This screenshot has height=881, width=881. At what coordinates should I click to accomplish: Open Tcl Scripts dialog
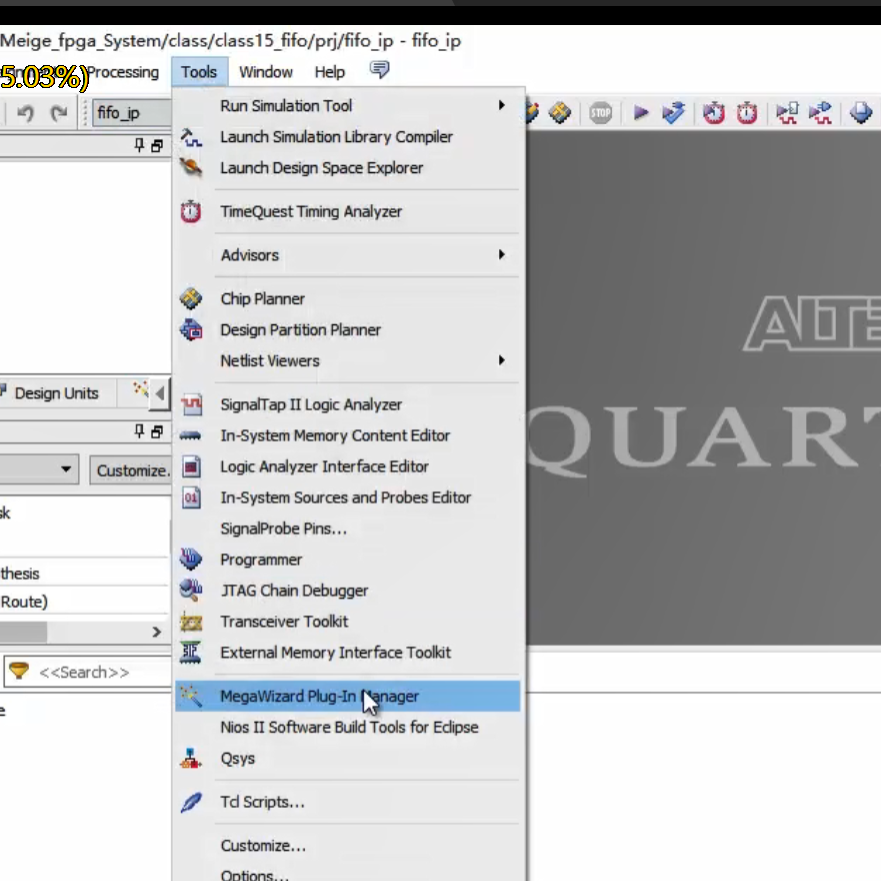click(347, 802)
